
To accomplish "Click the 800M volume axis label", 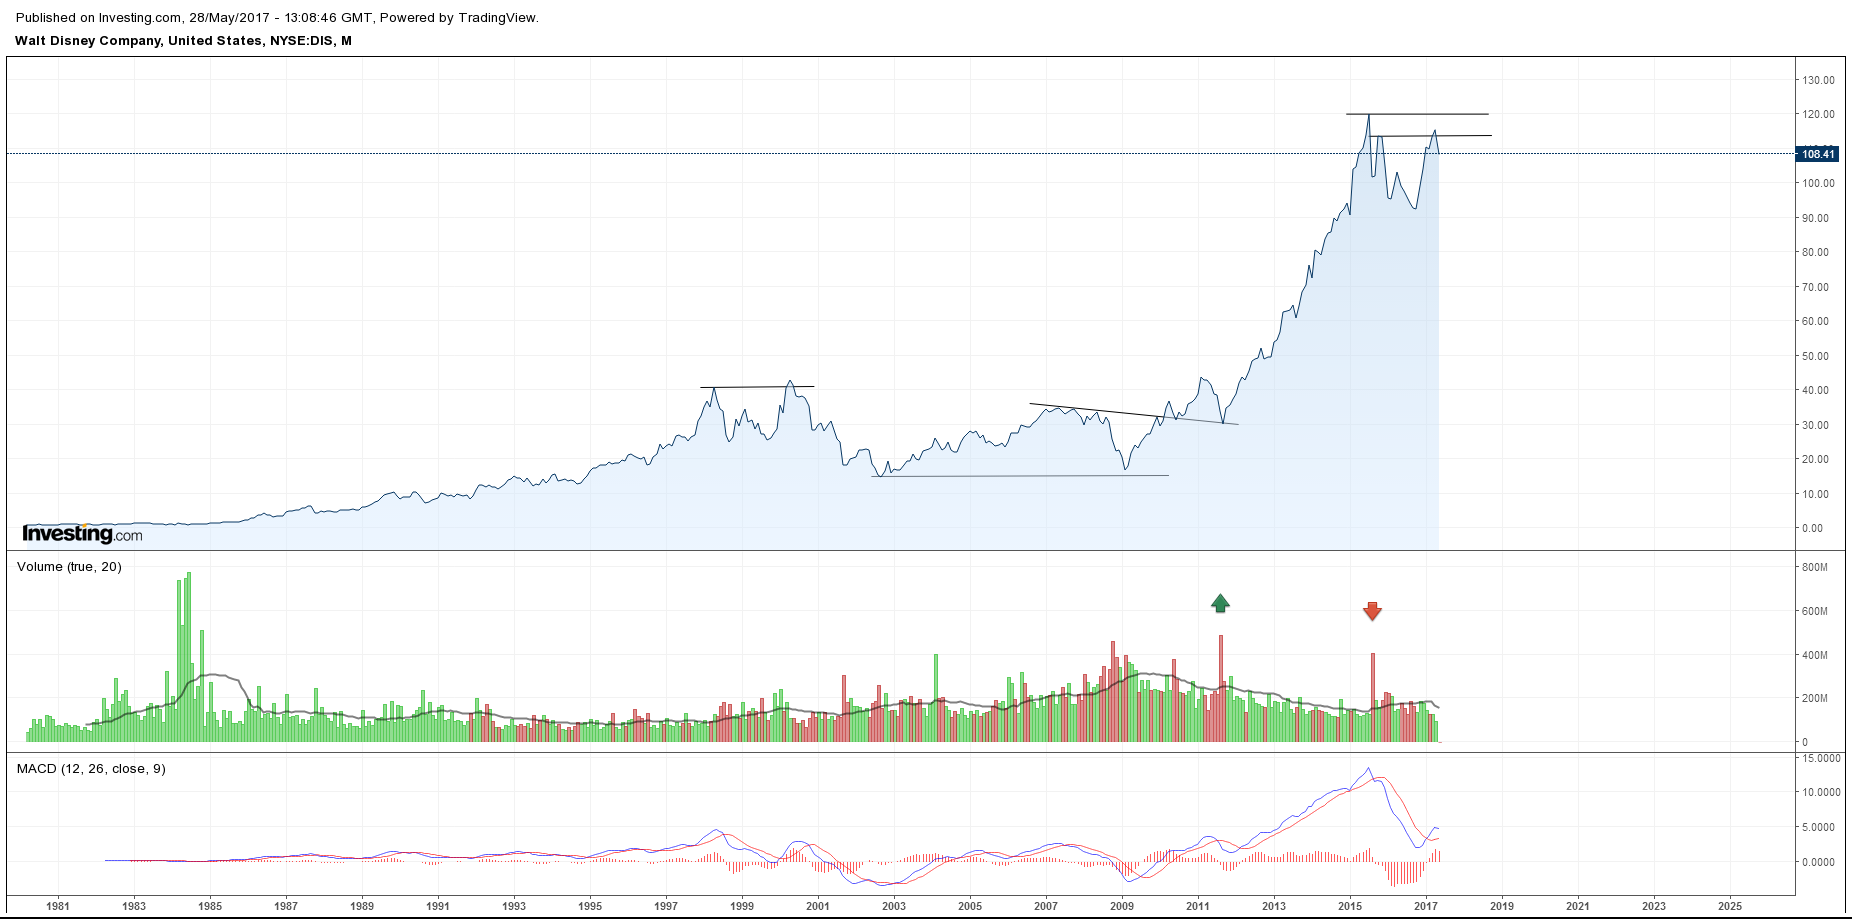I will tap(1814, 567).
